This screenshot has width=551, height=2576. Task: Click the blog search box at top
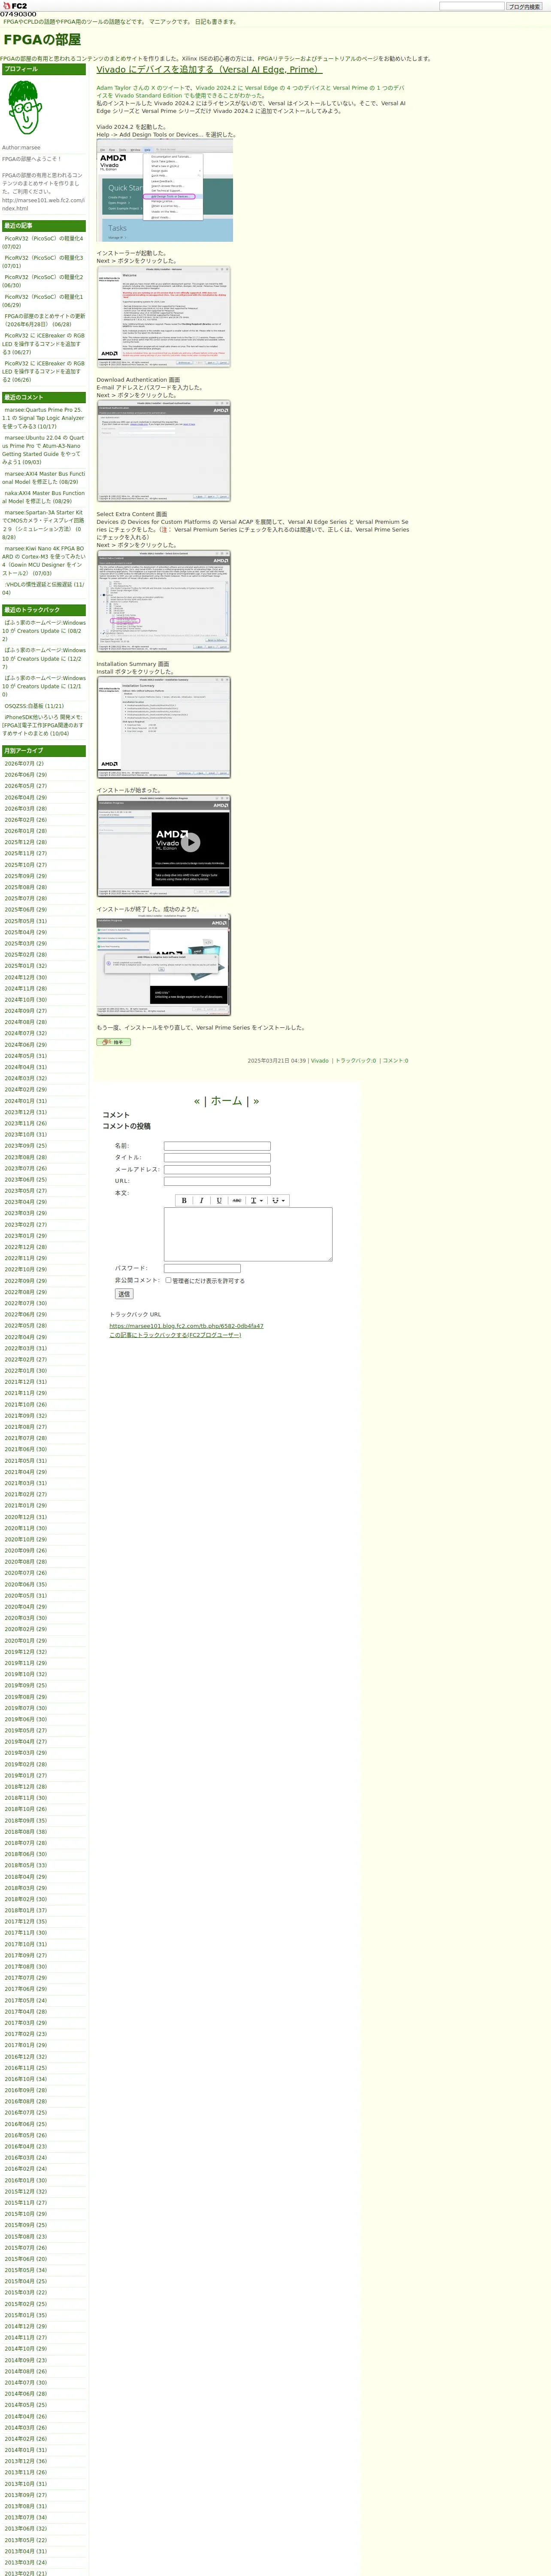(472, 6)
